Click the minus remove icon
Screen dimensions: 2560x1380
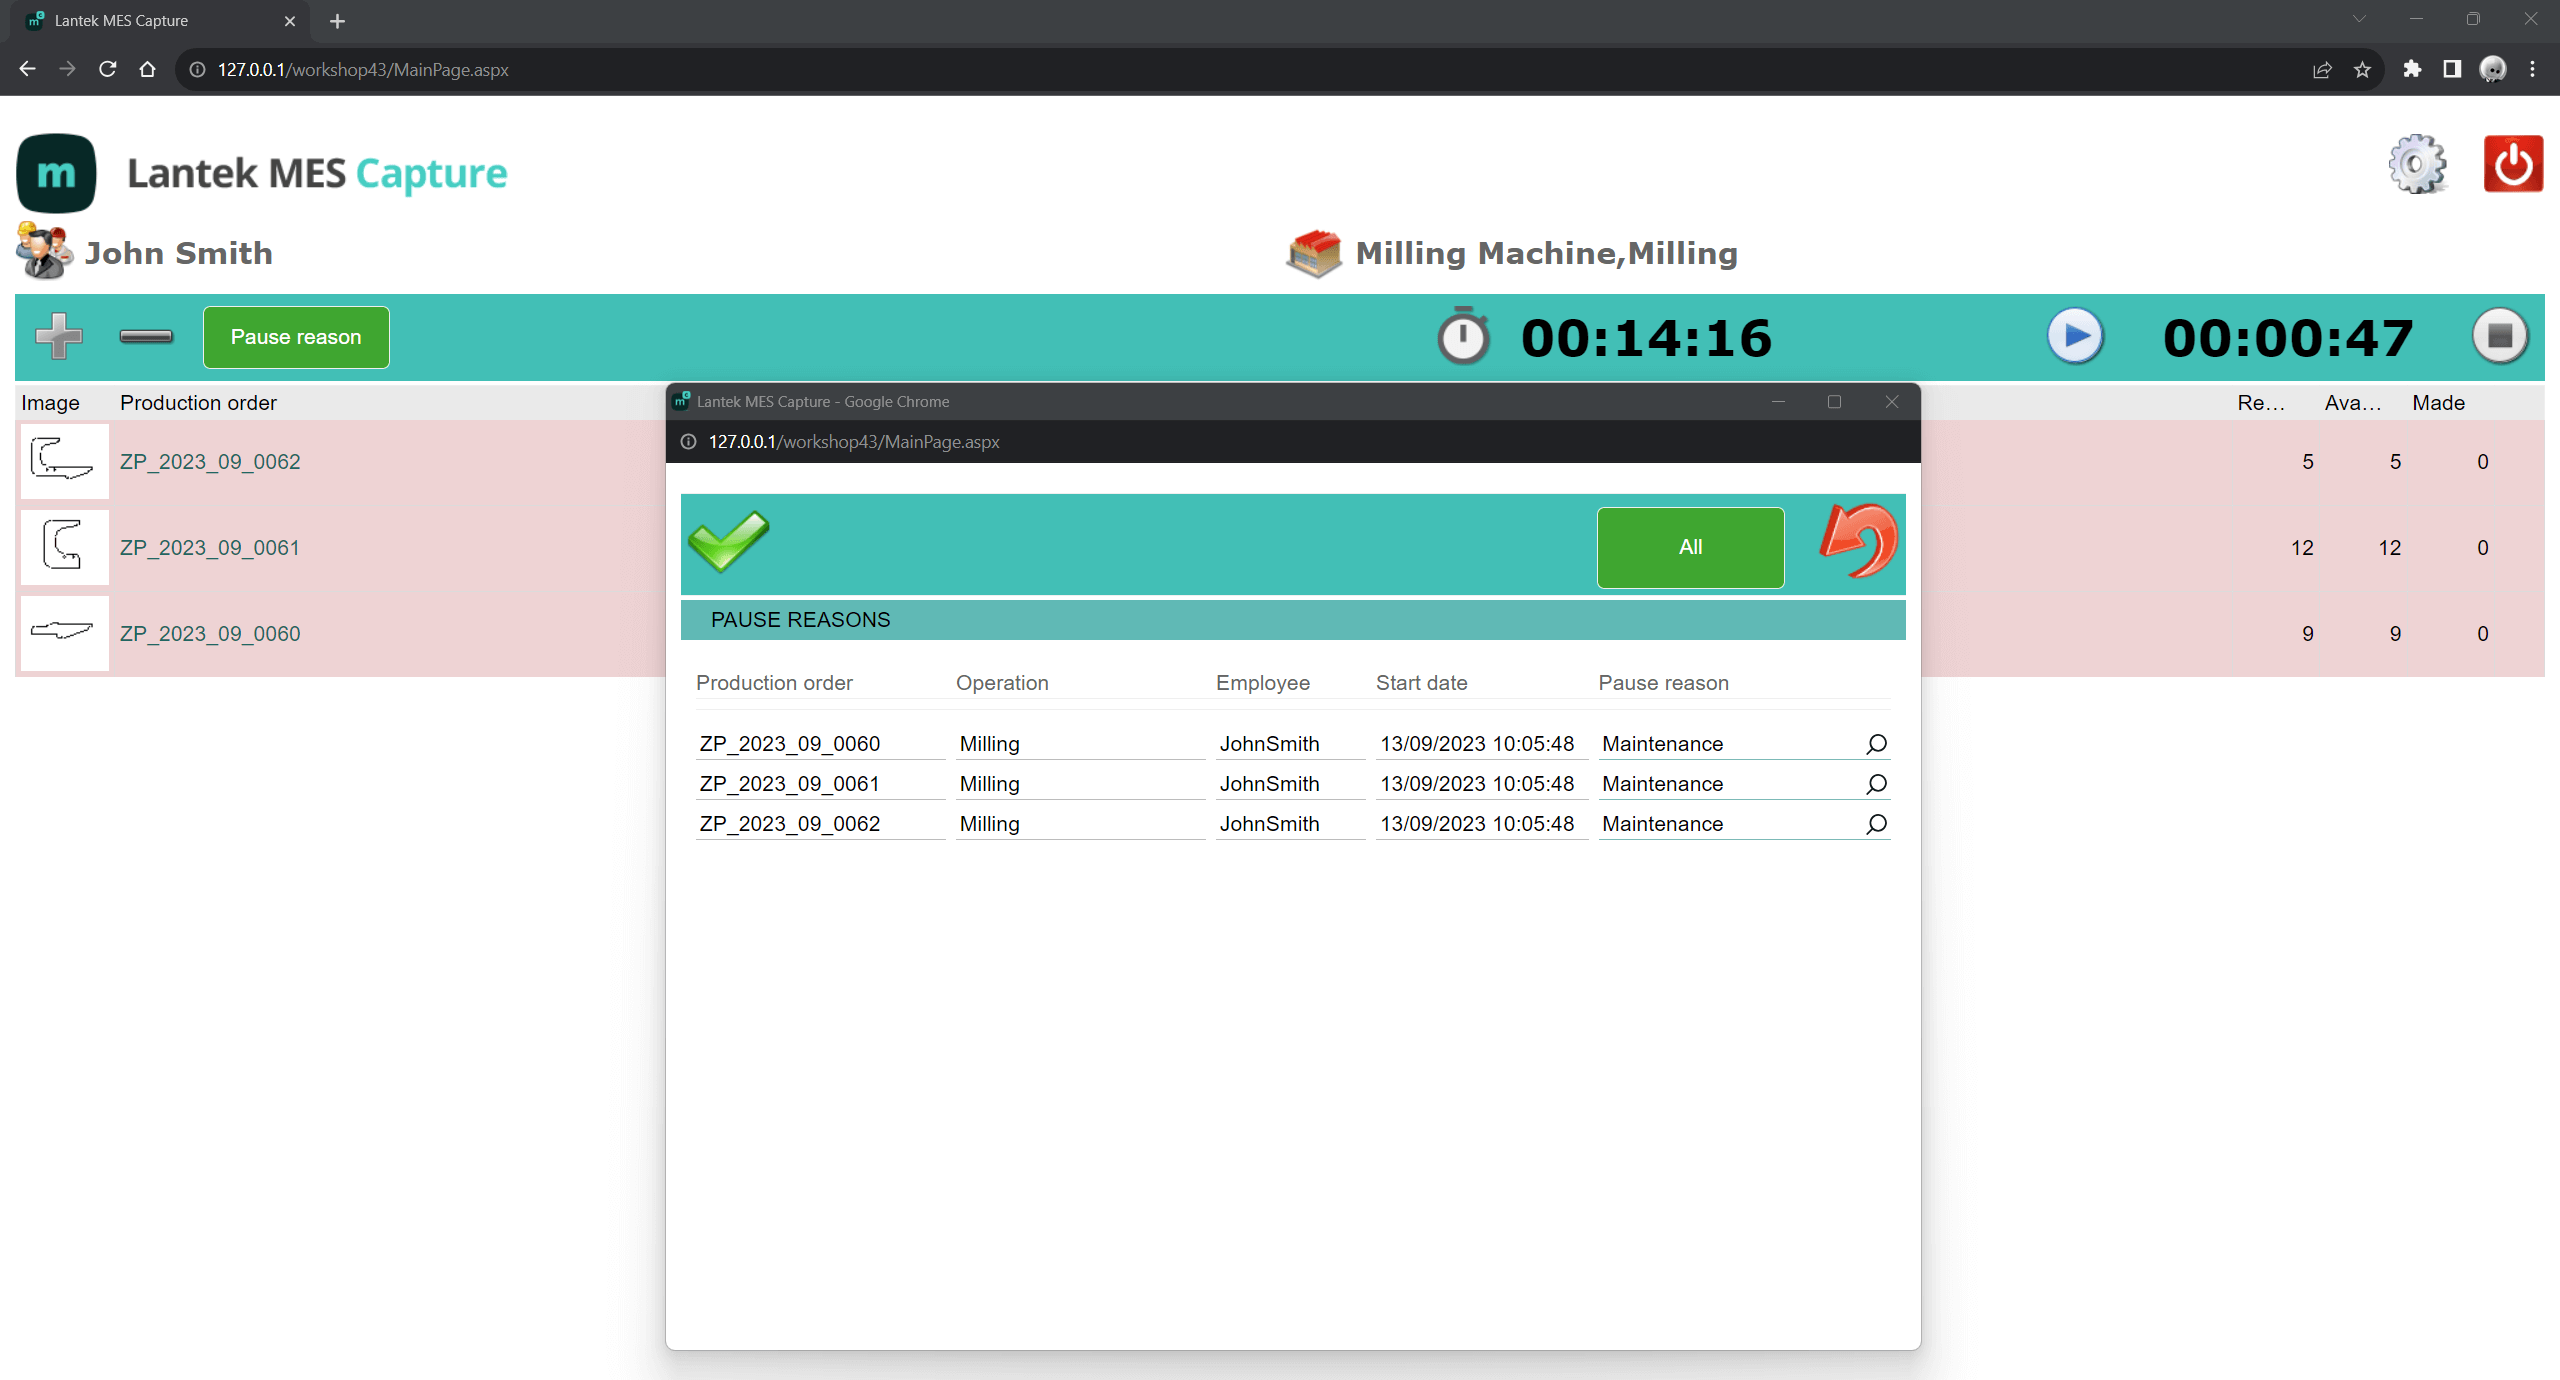pos(146,336)
